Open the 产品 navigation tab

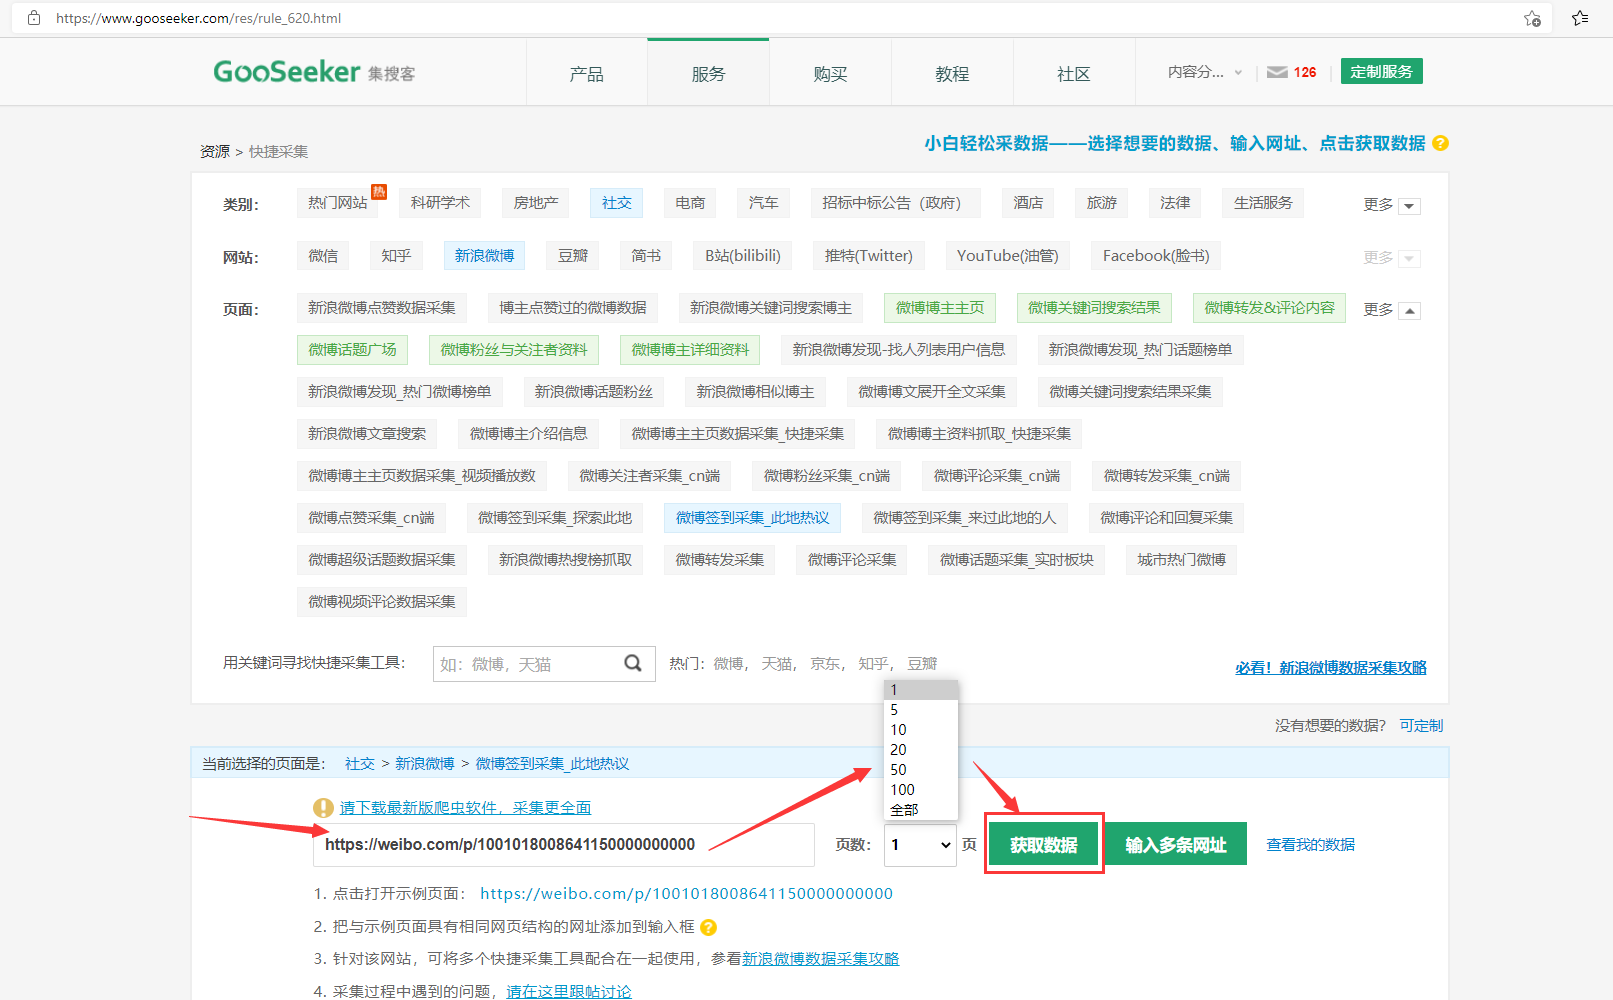586,73
